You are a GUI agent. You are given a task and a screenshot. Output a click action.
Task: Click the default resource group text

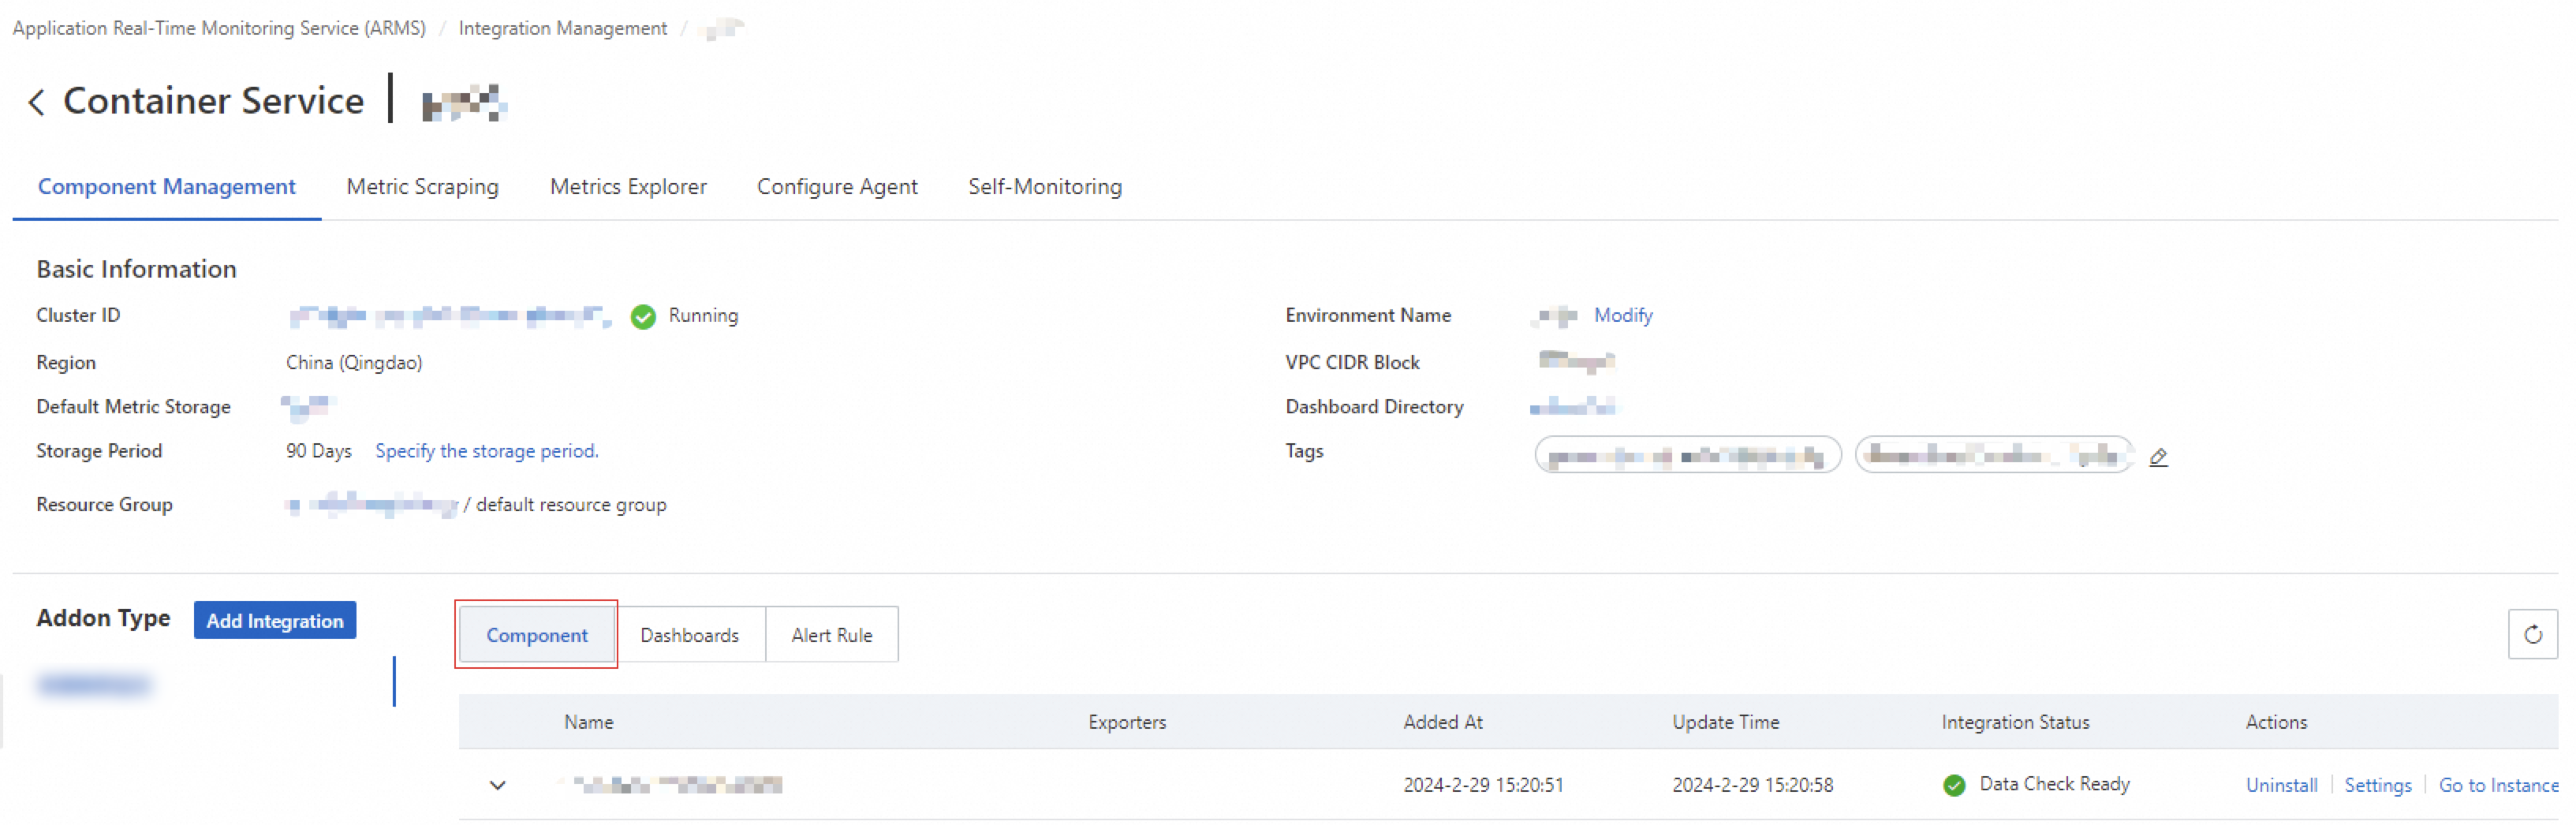tap(571, 505)
